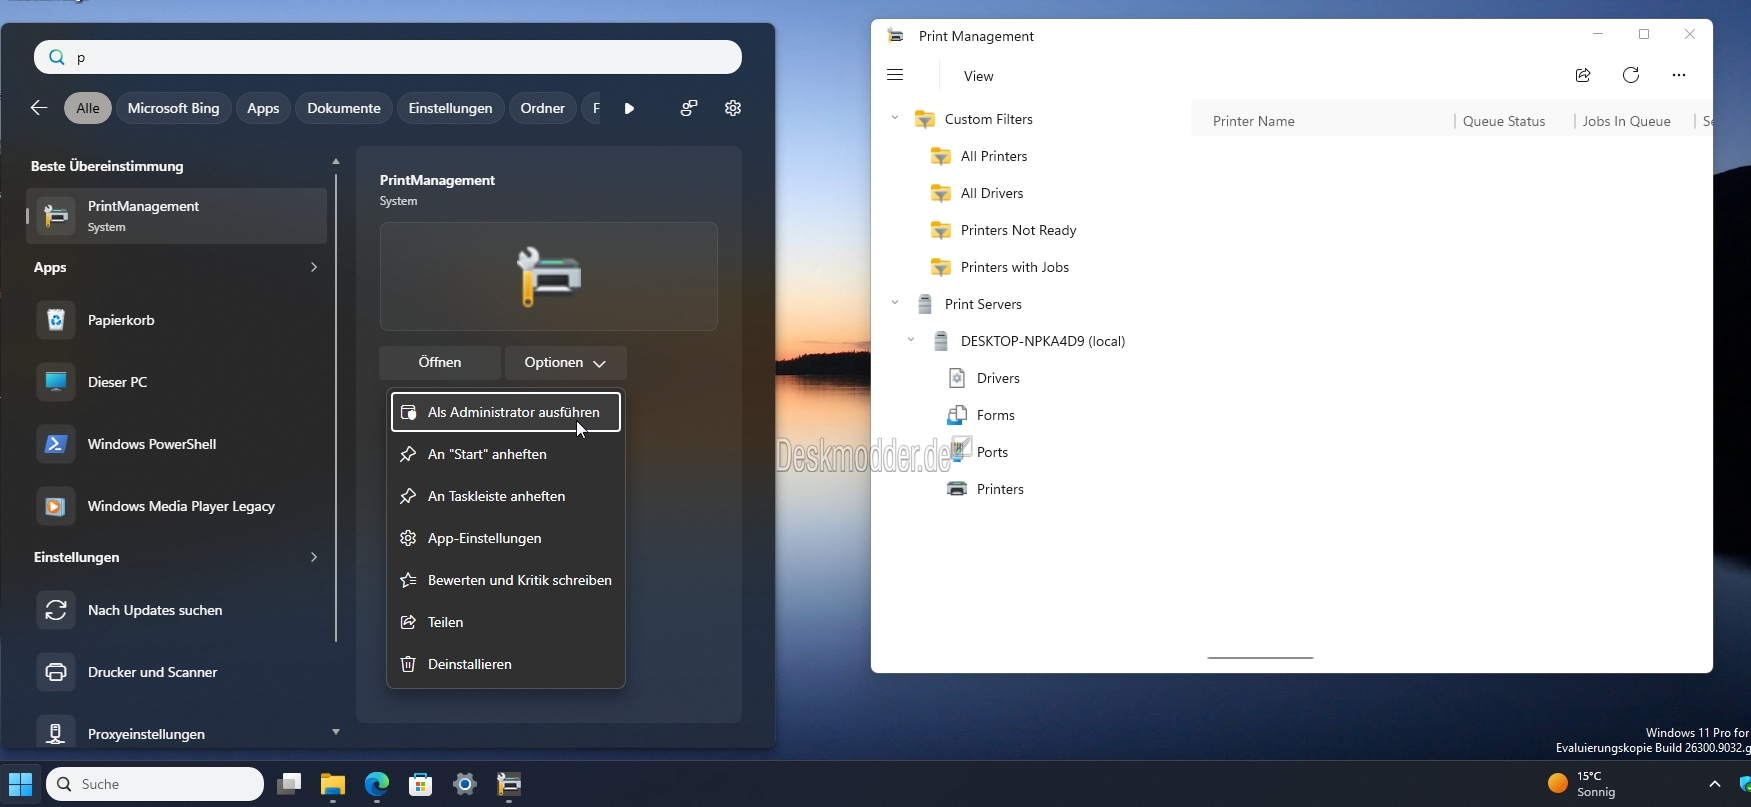
Task: Open Papierkorb from the Apps results
Action: pyautogui.click(x=177, y=320)
